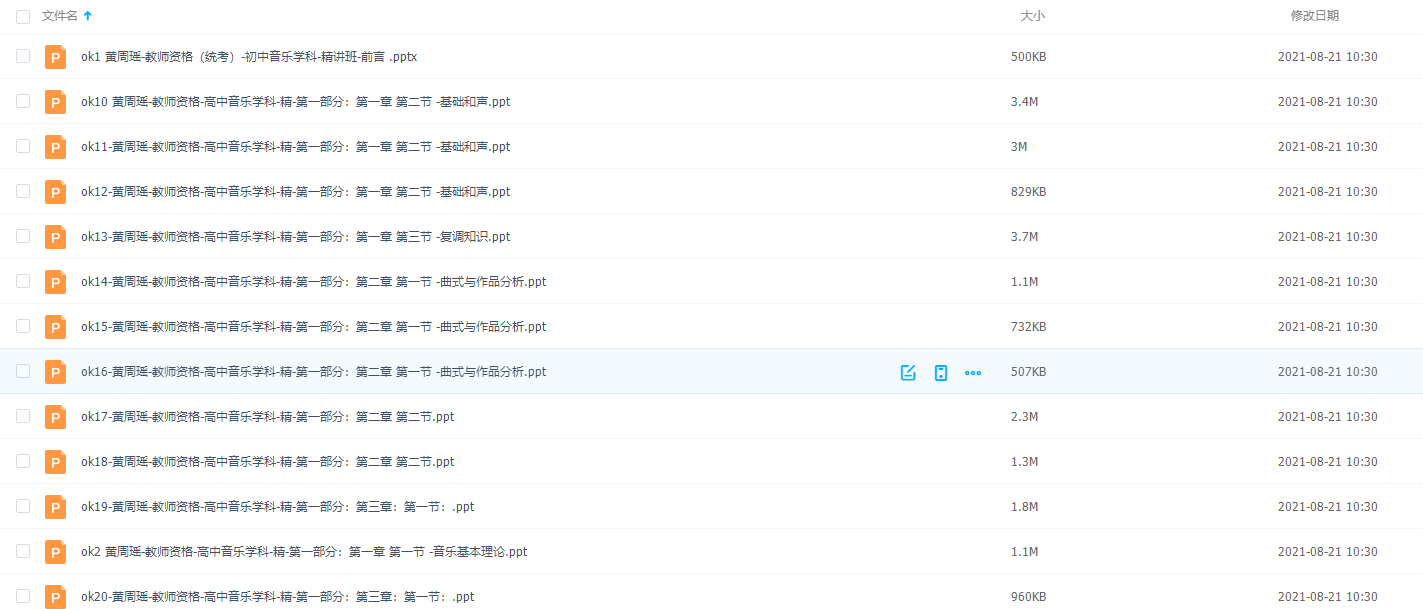Toggle the select-all checkbox in the header

coord(23,15)
